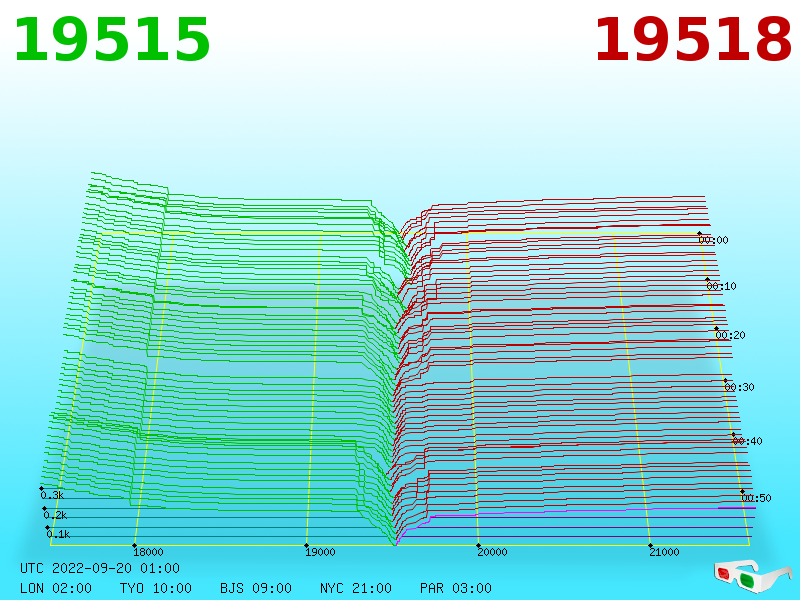
Task: Click the NYC 21:00 clock text
Action: pyautogui.click(x=356, y=588)
